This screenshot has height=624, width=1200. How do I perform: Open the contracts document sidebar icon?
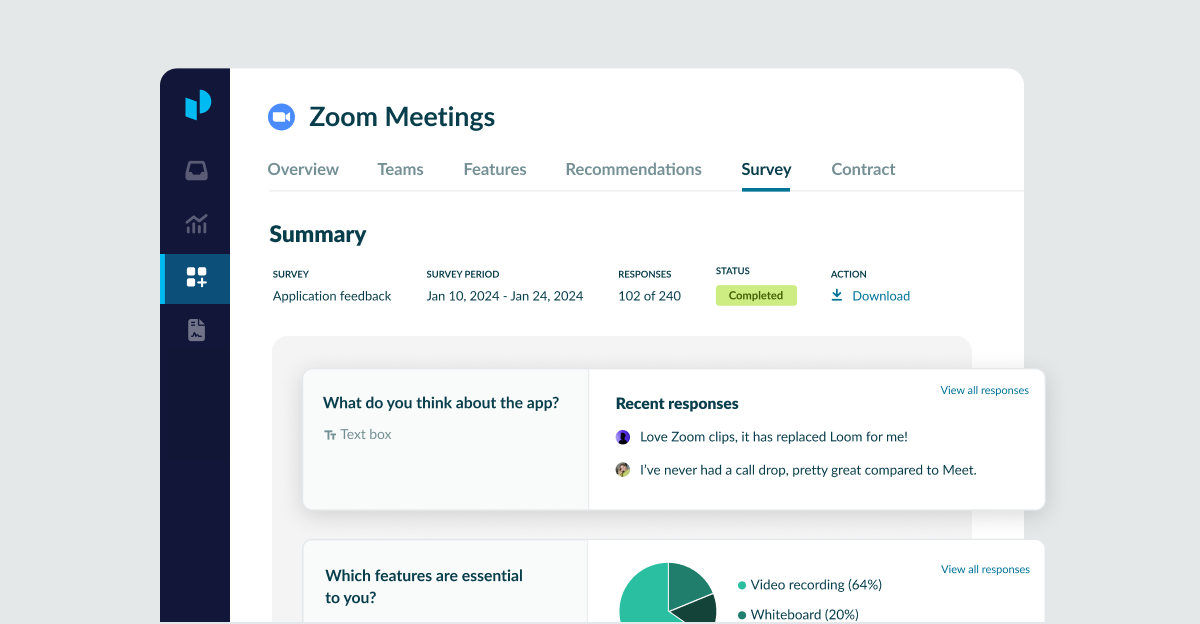tap(197, 330)
